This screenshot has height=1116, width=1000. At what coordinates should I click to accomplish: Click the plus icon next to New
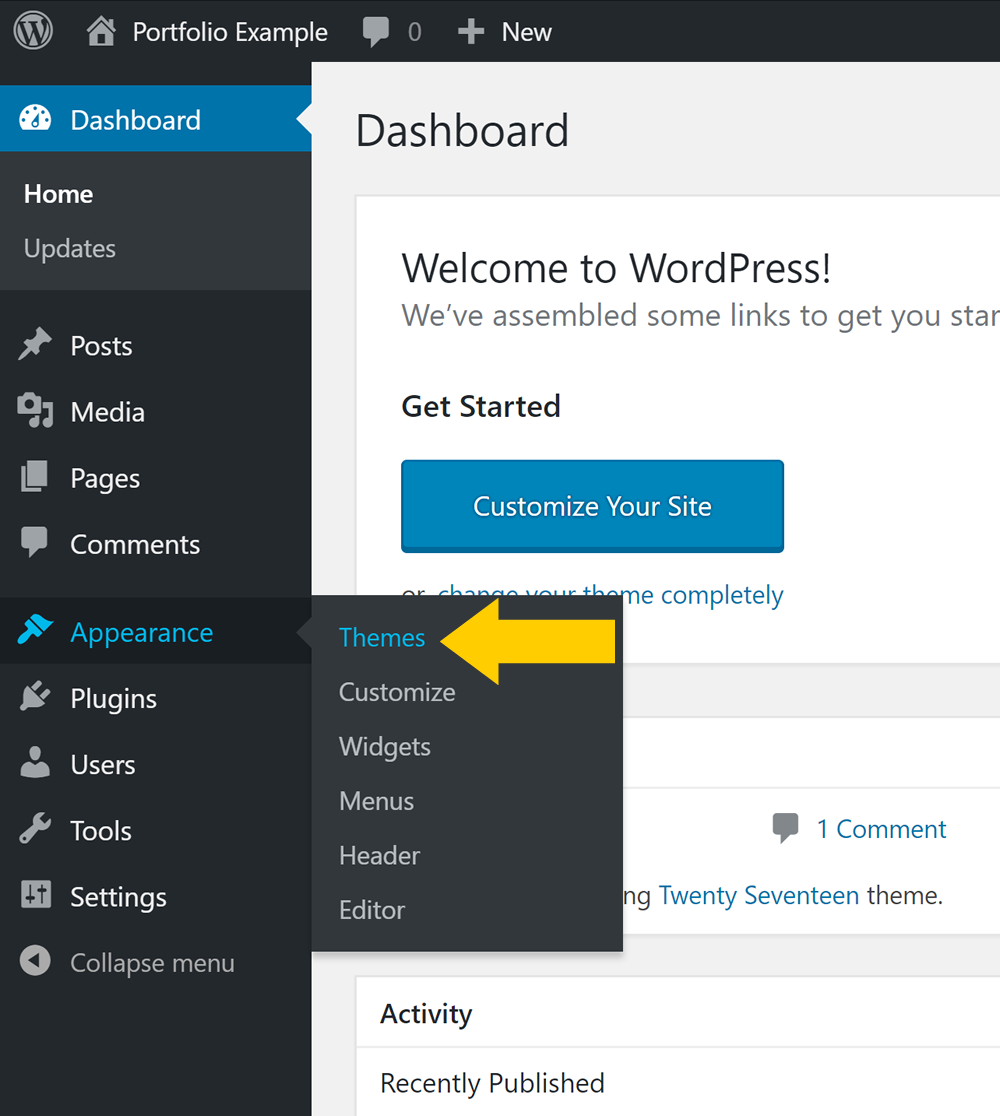point(470,32)
